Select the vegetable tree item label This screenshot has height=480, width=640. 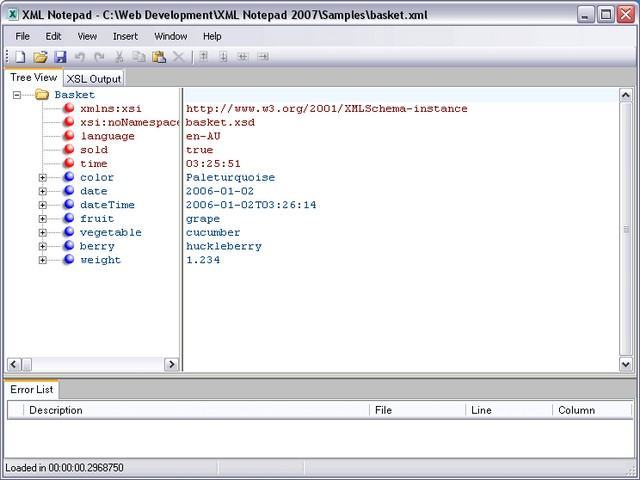point(111,233)
